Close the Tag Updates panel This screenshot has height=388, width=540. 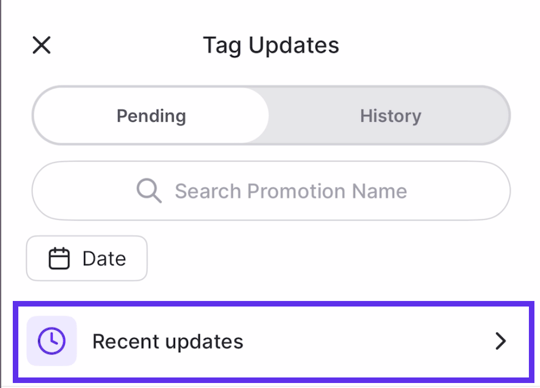42,45
